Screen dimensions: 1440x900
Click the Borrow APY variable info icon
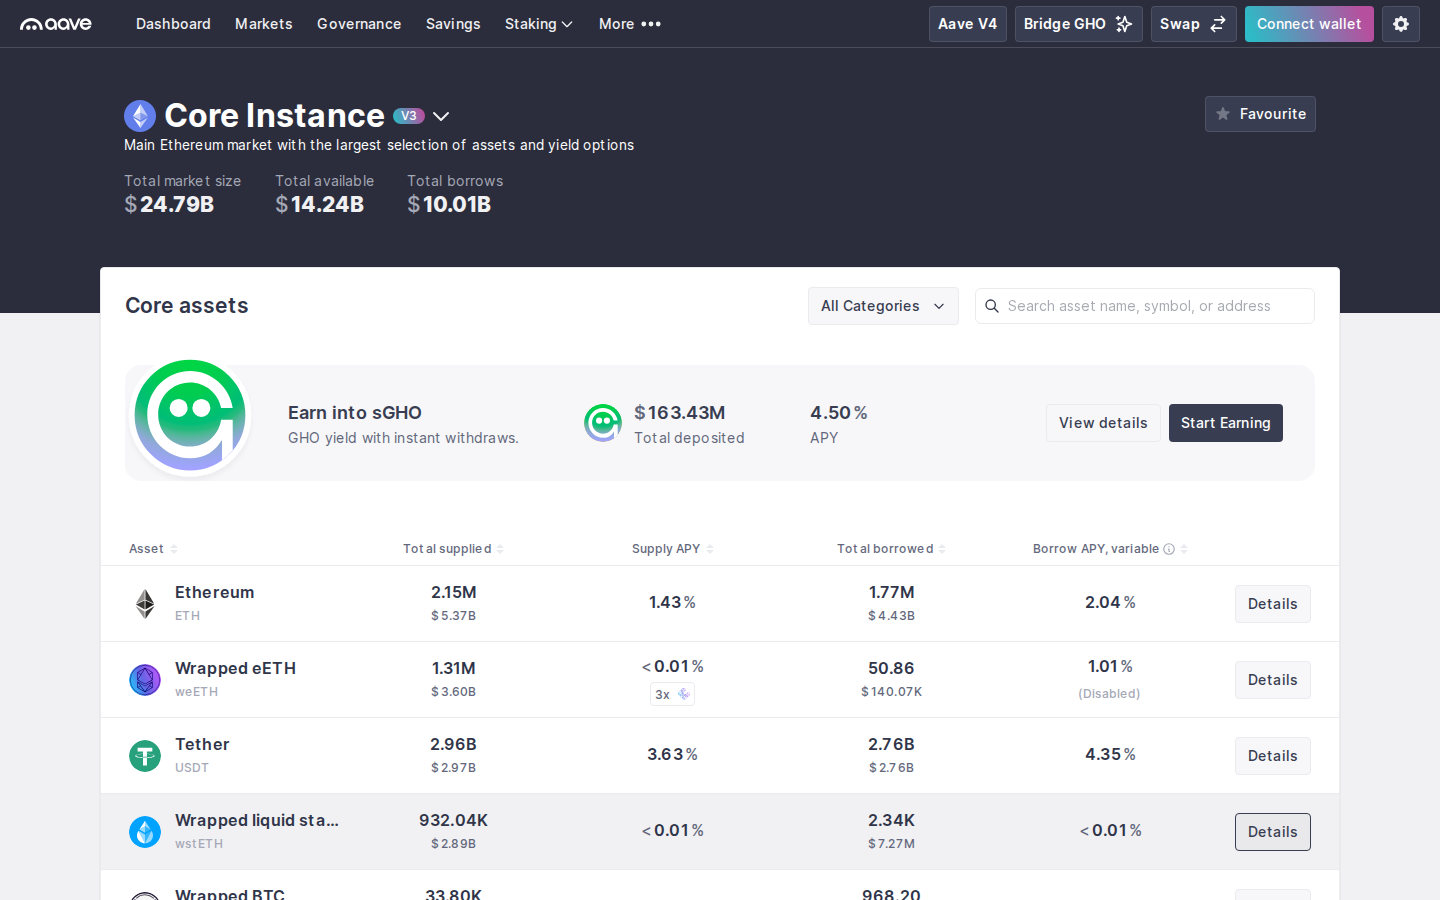click(x=1169, y=549)
